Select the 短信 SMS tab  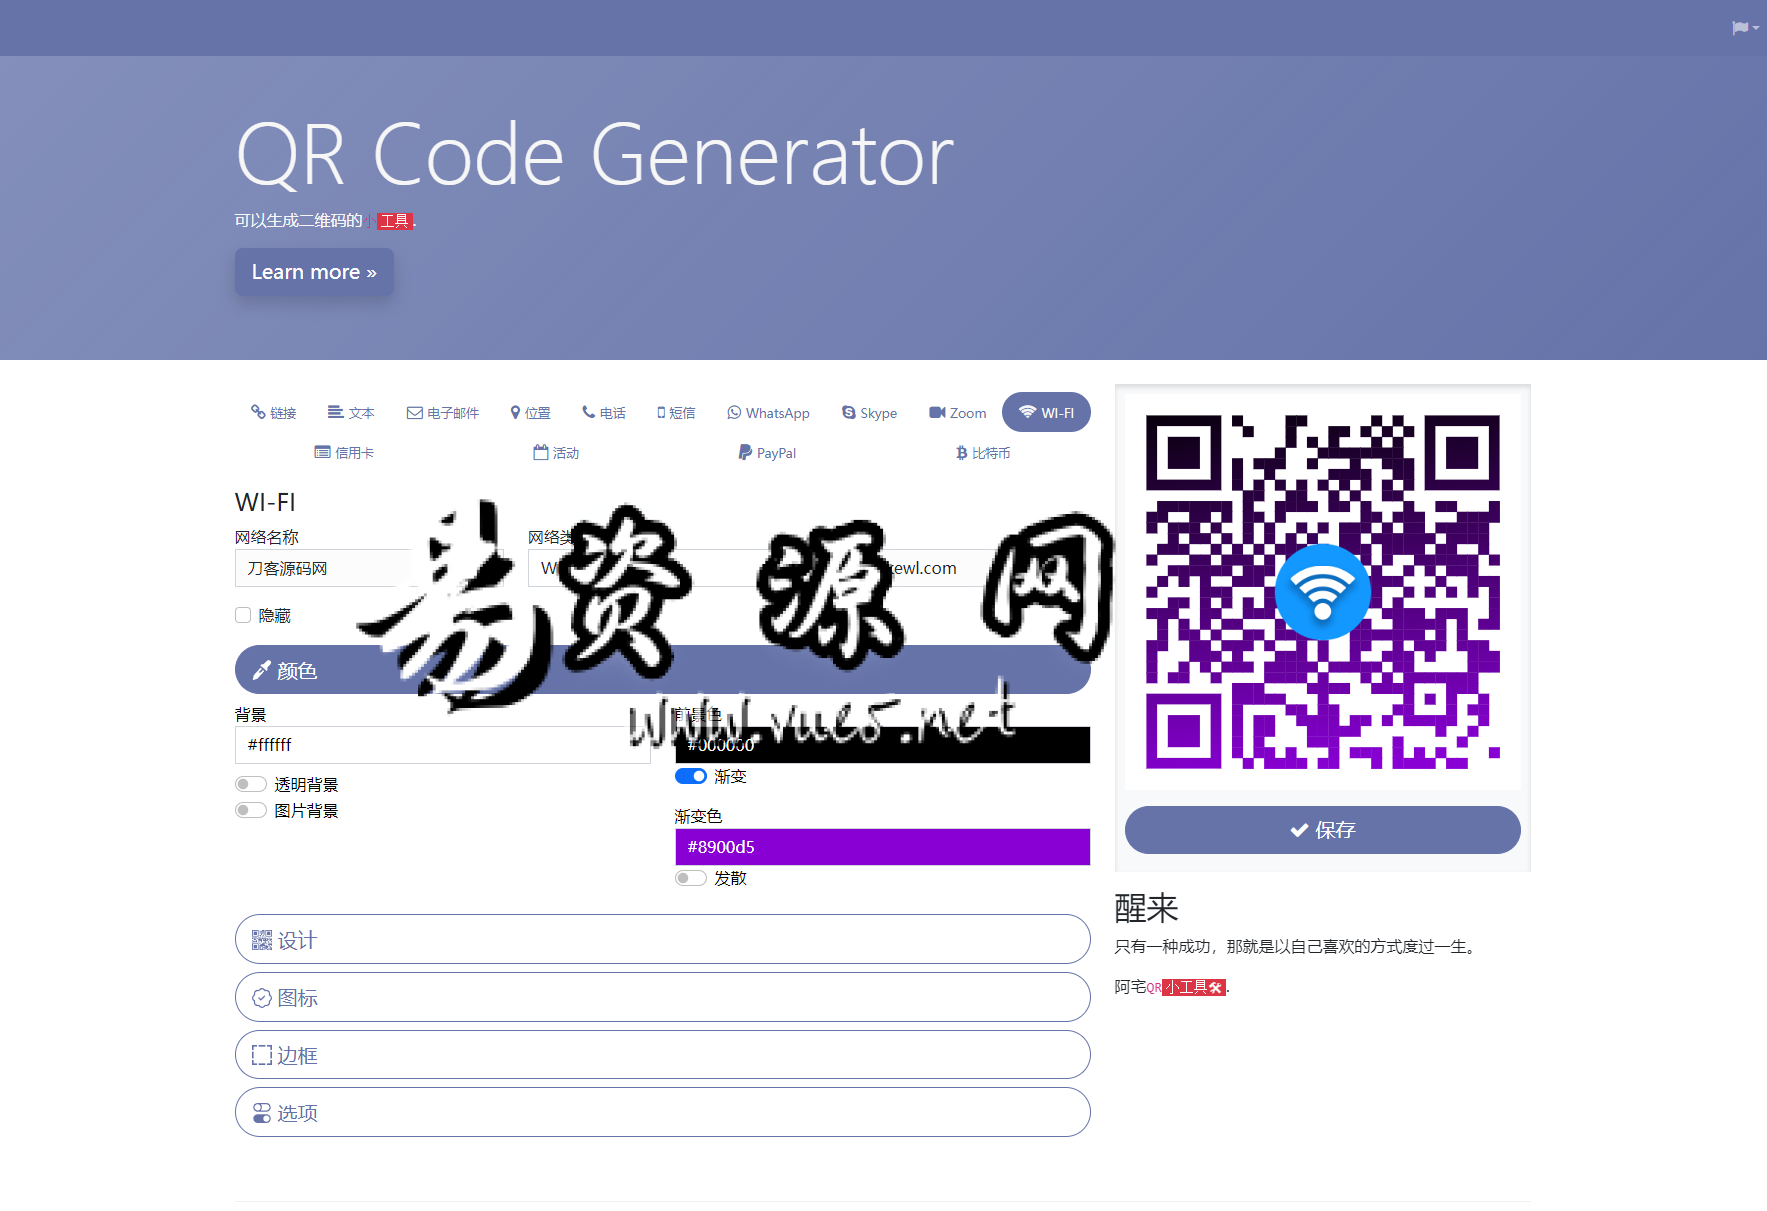(x=676, y=413)
